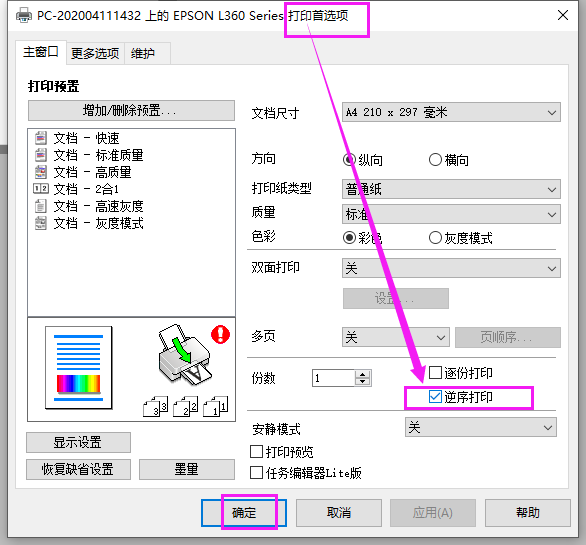Click the 墨量 ink level button
This screenshot has height=545, width=586.
187,469
